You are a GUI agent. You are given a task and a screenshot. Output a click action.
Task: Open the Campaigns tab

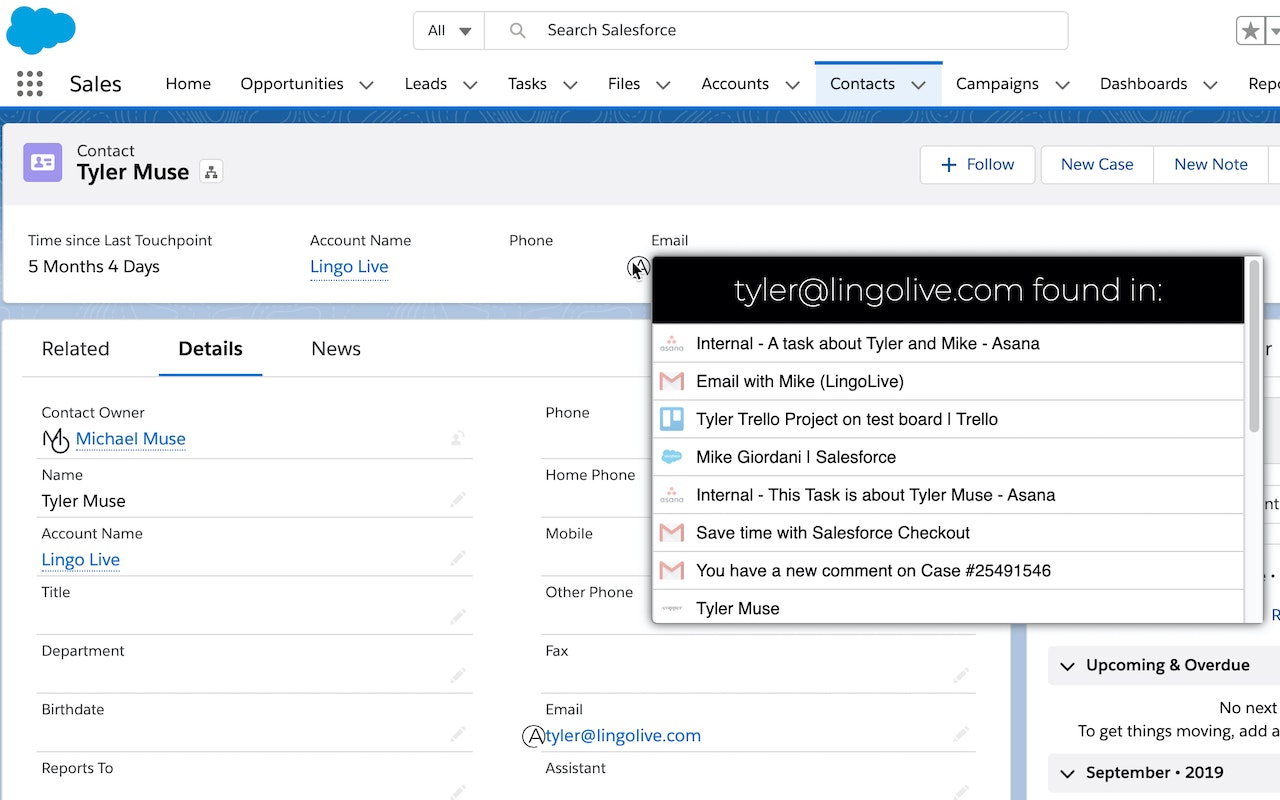point(997,84)
